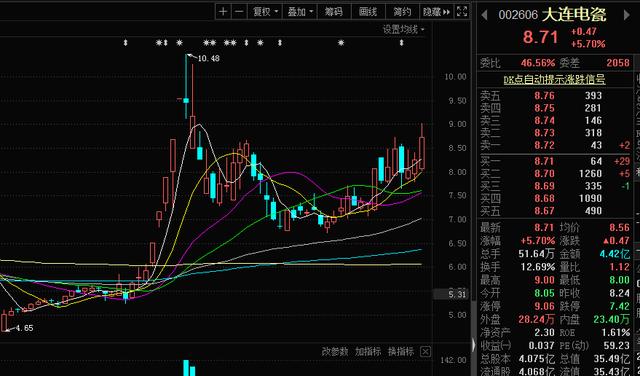Activate the 画线 drawing tool
This screenshot has width=640, height=376.
[368, 12]
